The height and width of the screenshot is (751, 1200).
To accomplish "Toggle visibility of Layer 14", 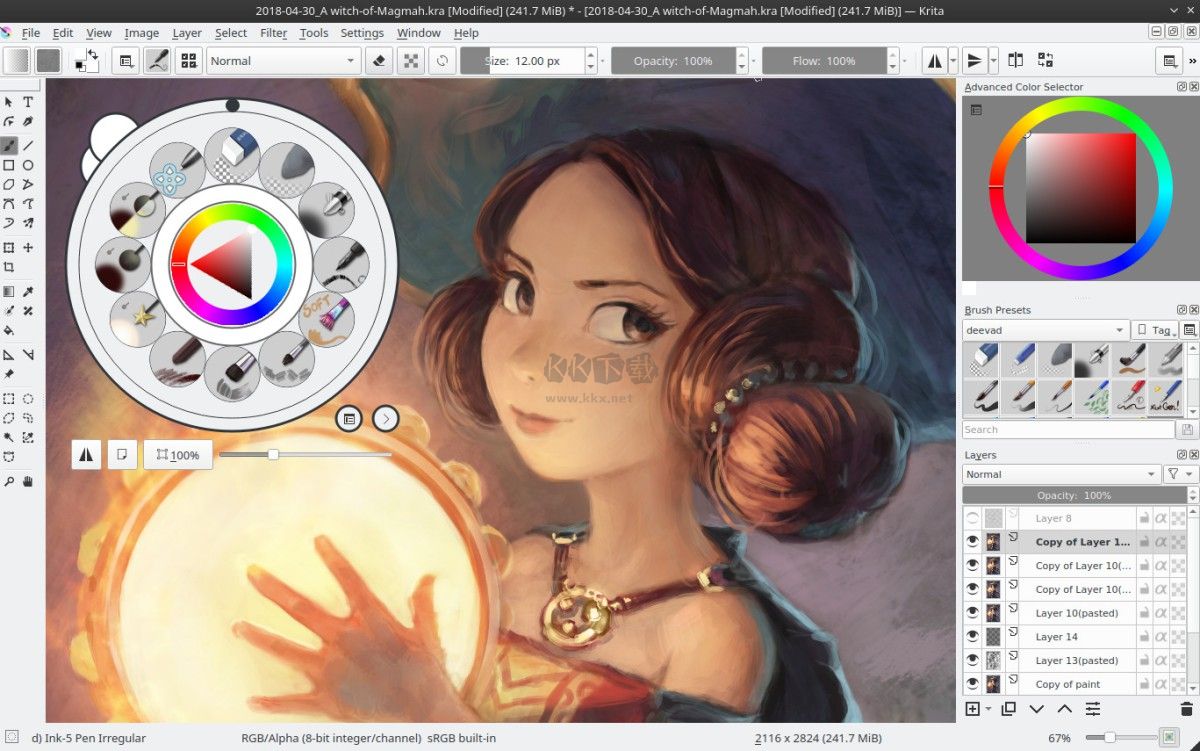I will 972,636.
